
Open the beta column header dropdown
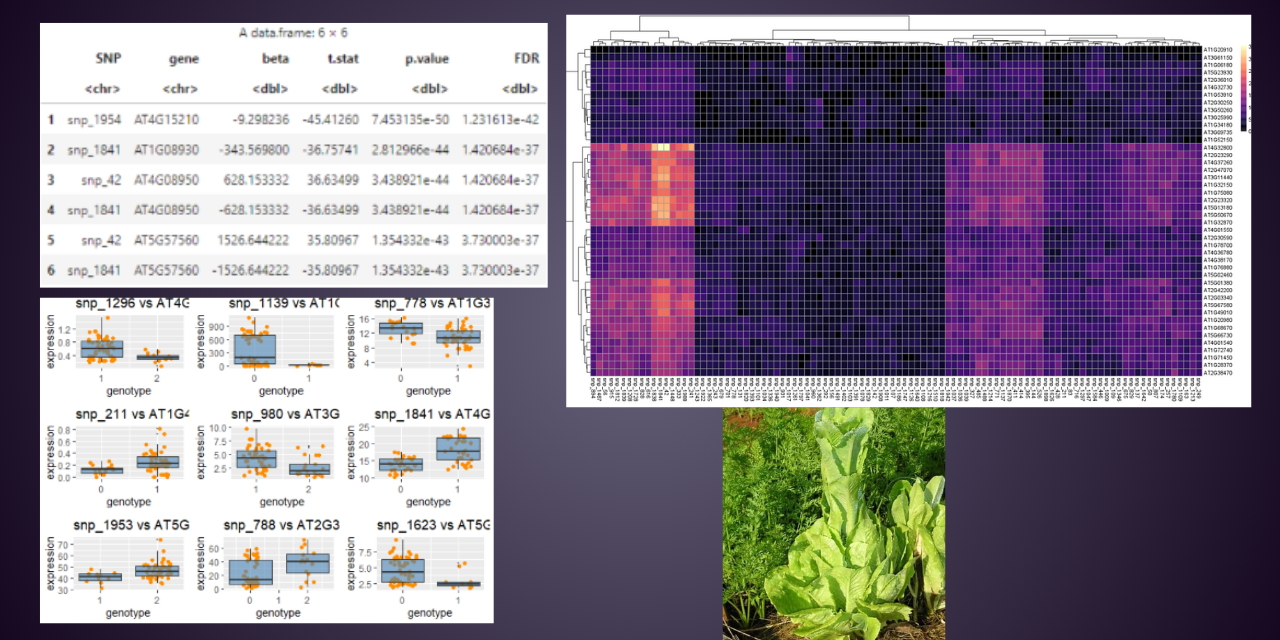[274, 58]
